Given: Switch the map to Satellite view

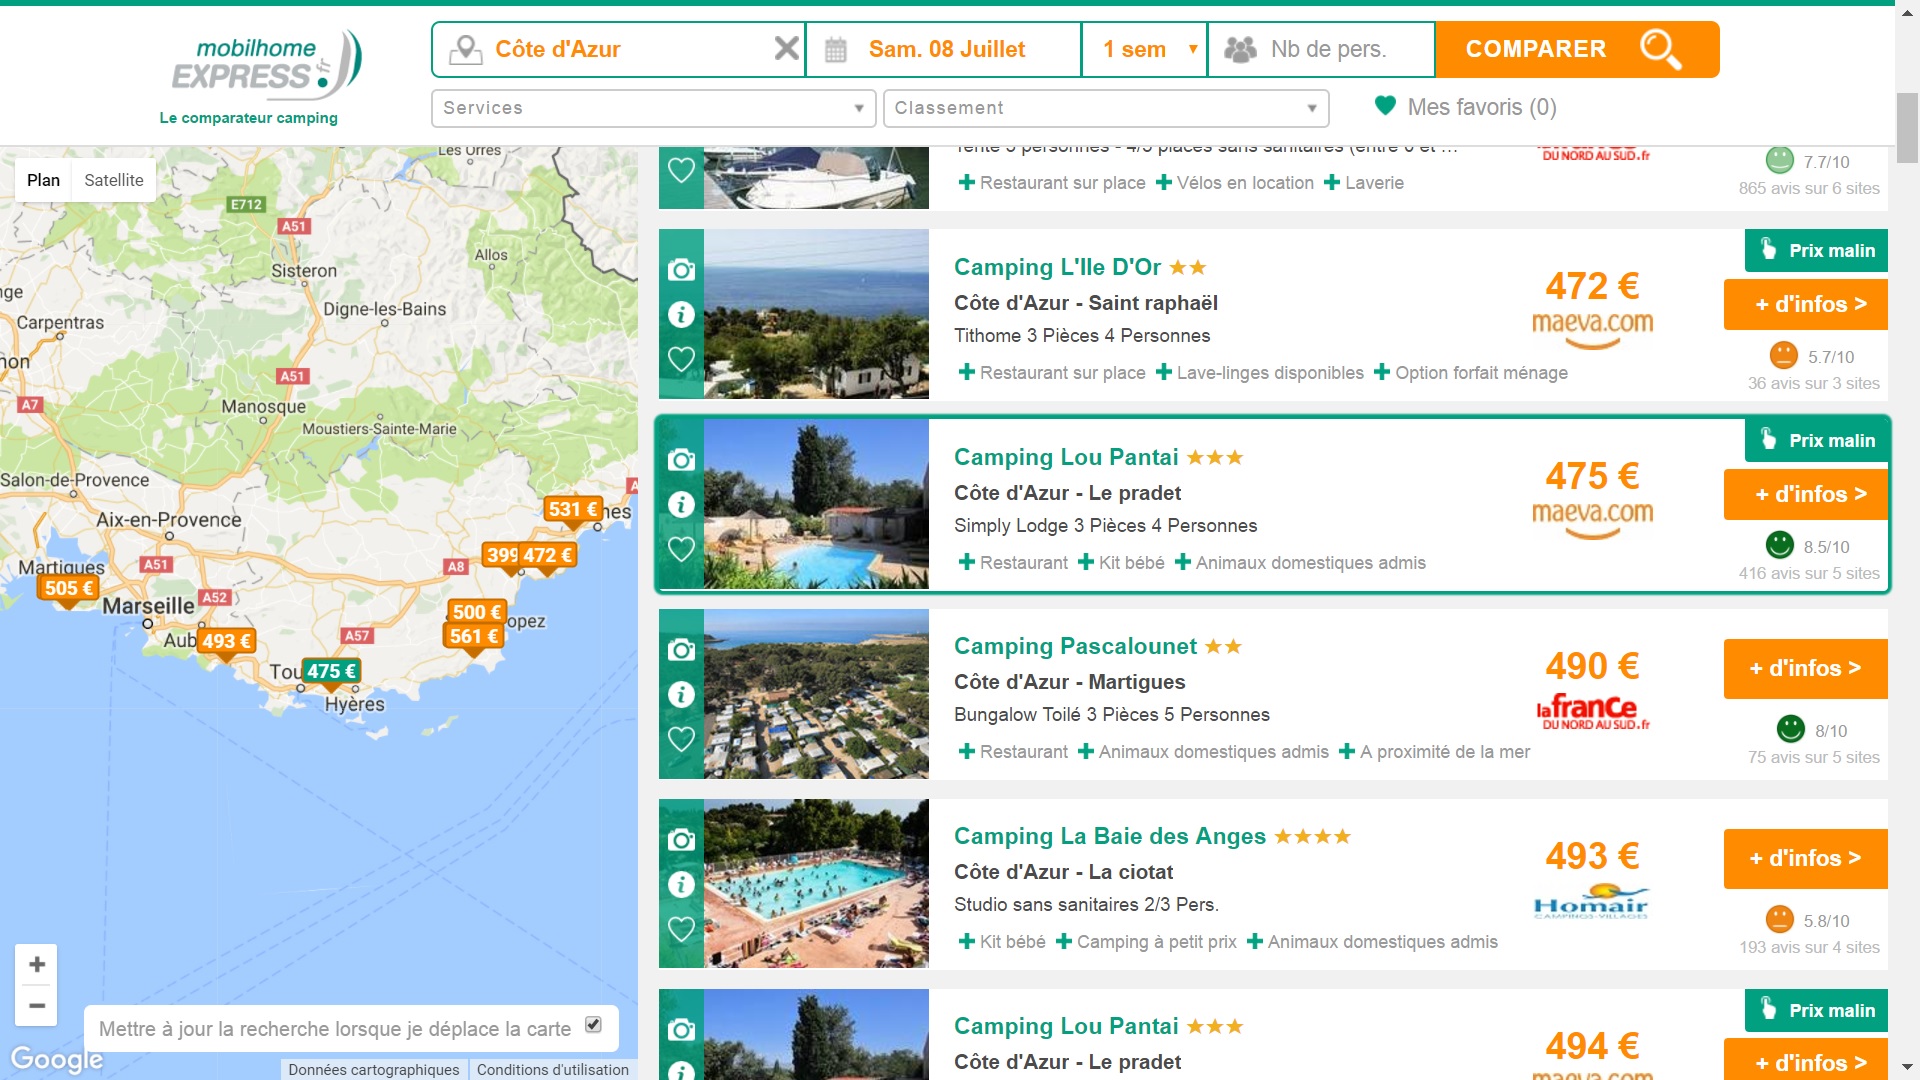Looking at the screenshot, I should tap(114, 180).
